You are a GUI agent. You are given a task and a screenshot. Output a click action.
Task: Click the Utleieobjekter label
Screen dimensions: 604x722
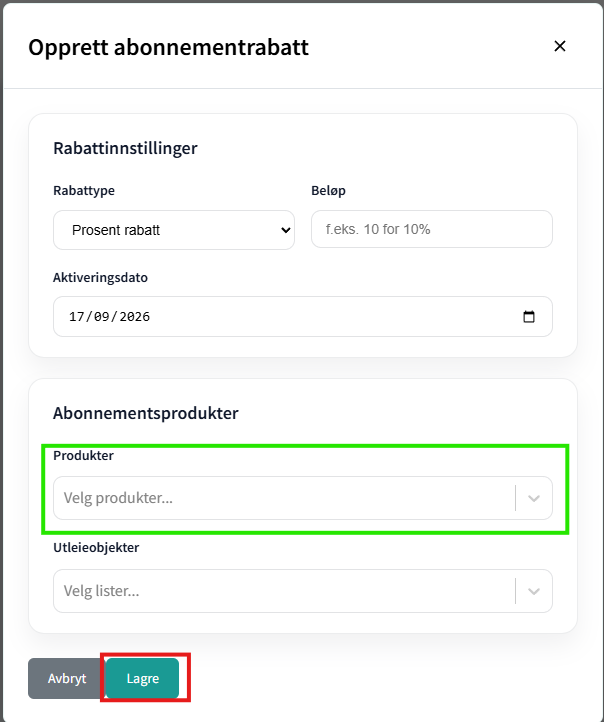pos(96,547)
